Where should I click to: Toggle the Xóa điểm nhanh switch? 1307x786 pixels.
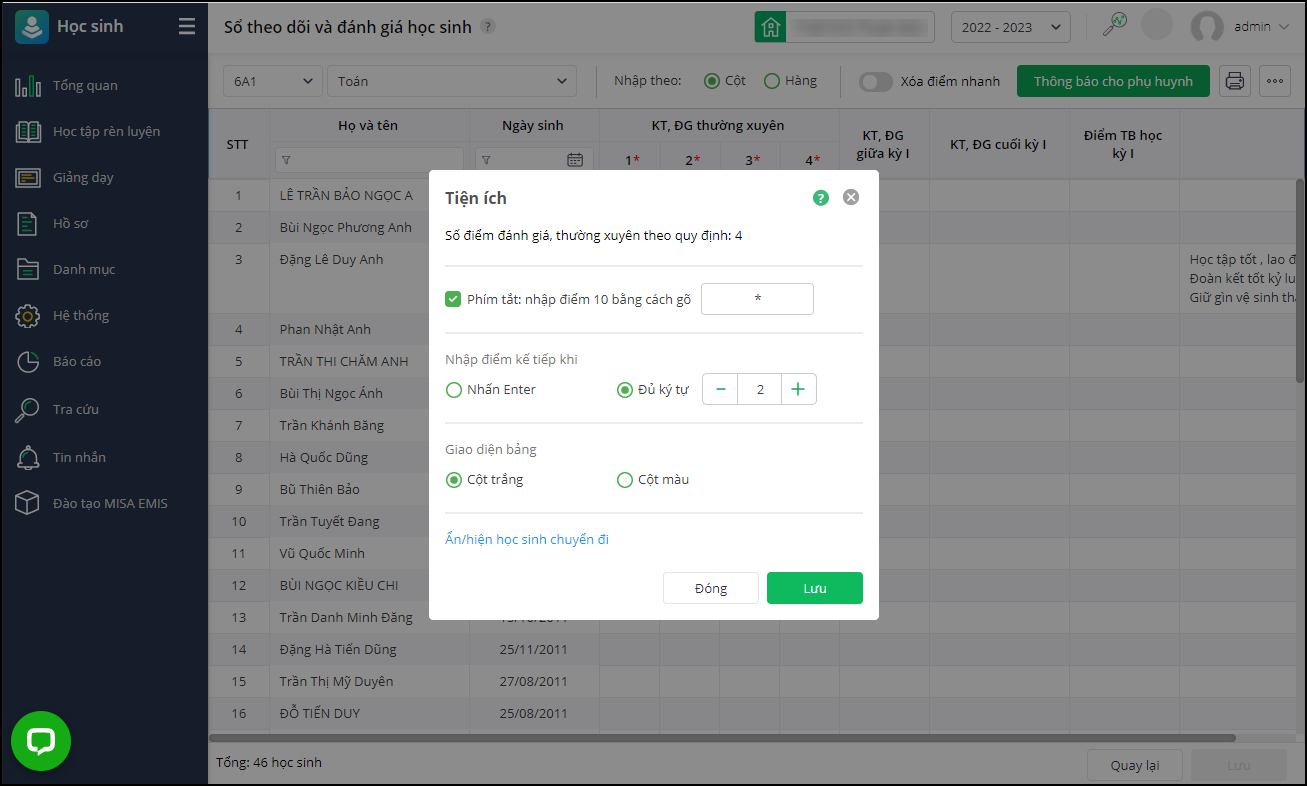pos(876,82)
